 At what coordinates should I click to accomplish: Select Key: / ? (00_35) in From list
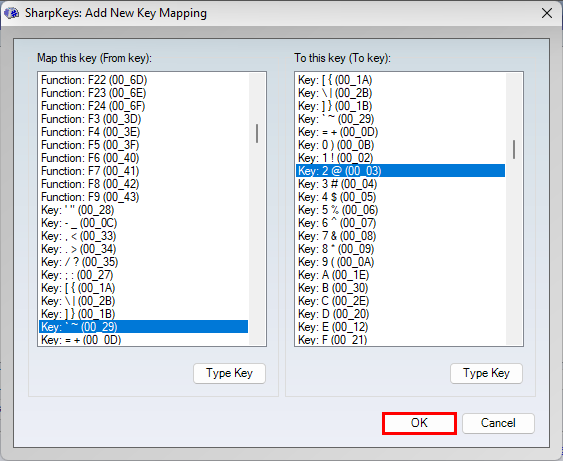(x=144, y=262)
